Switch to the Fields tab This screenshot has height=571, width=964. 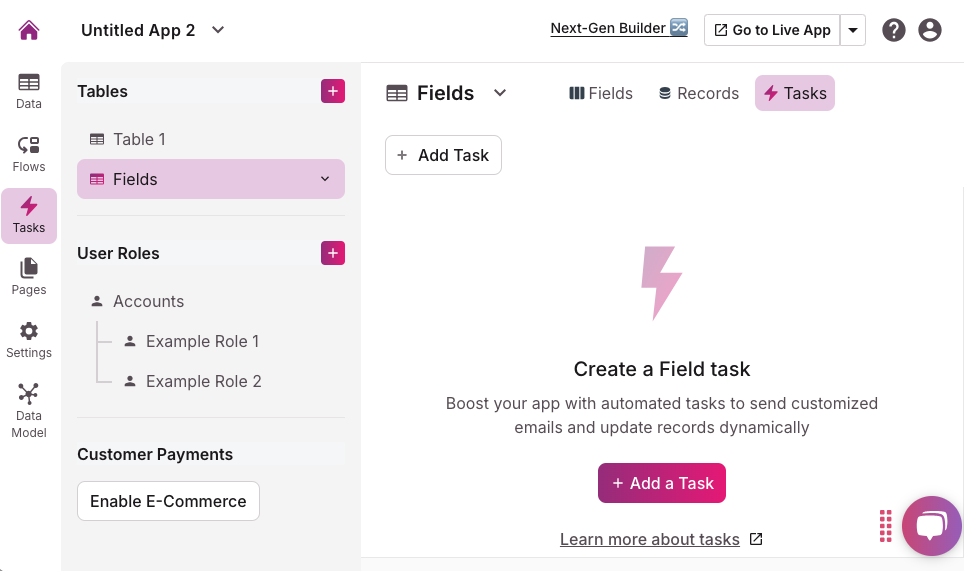tap(601, 93)
